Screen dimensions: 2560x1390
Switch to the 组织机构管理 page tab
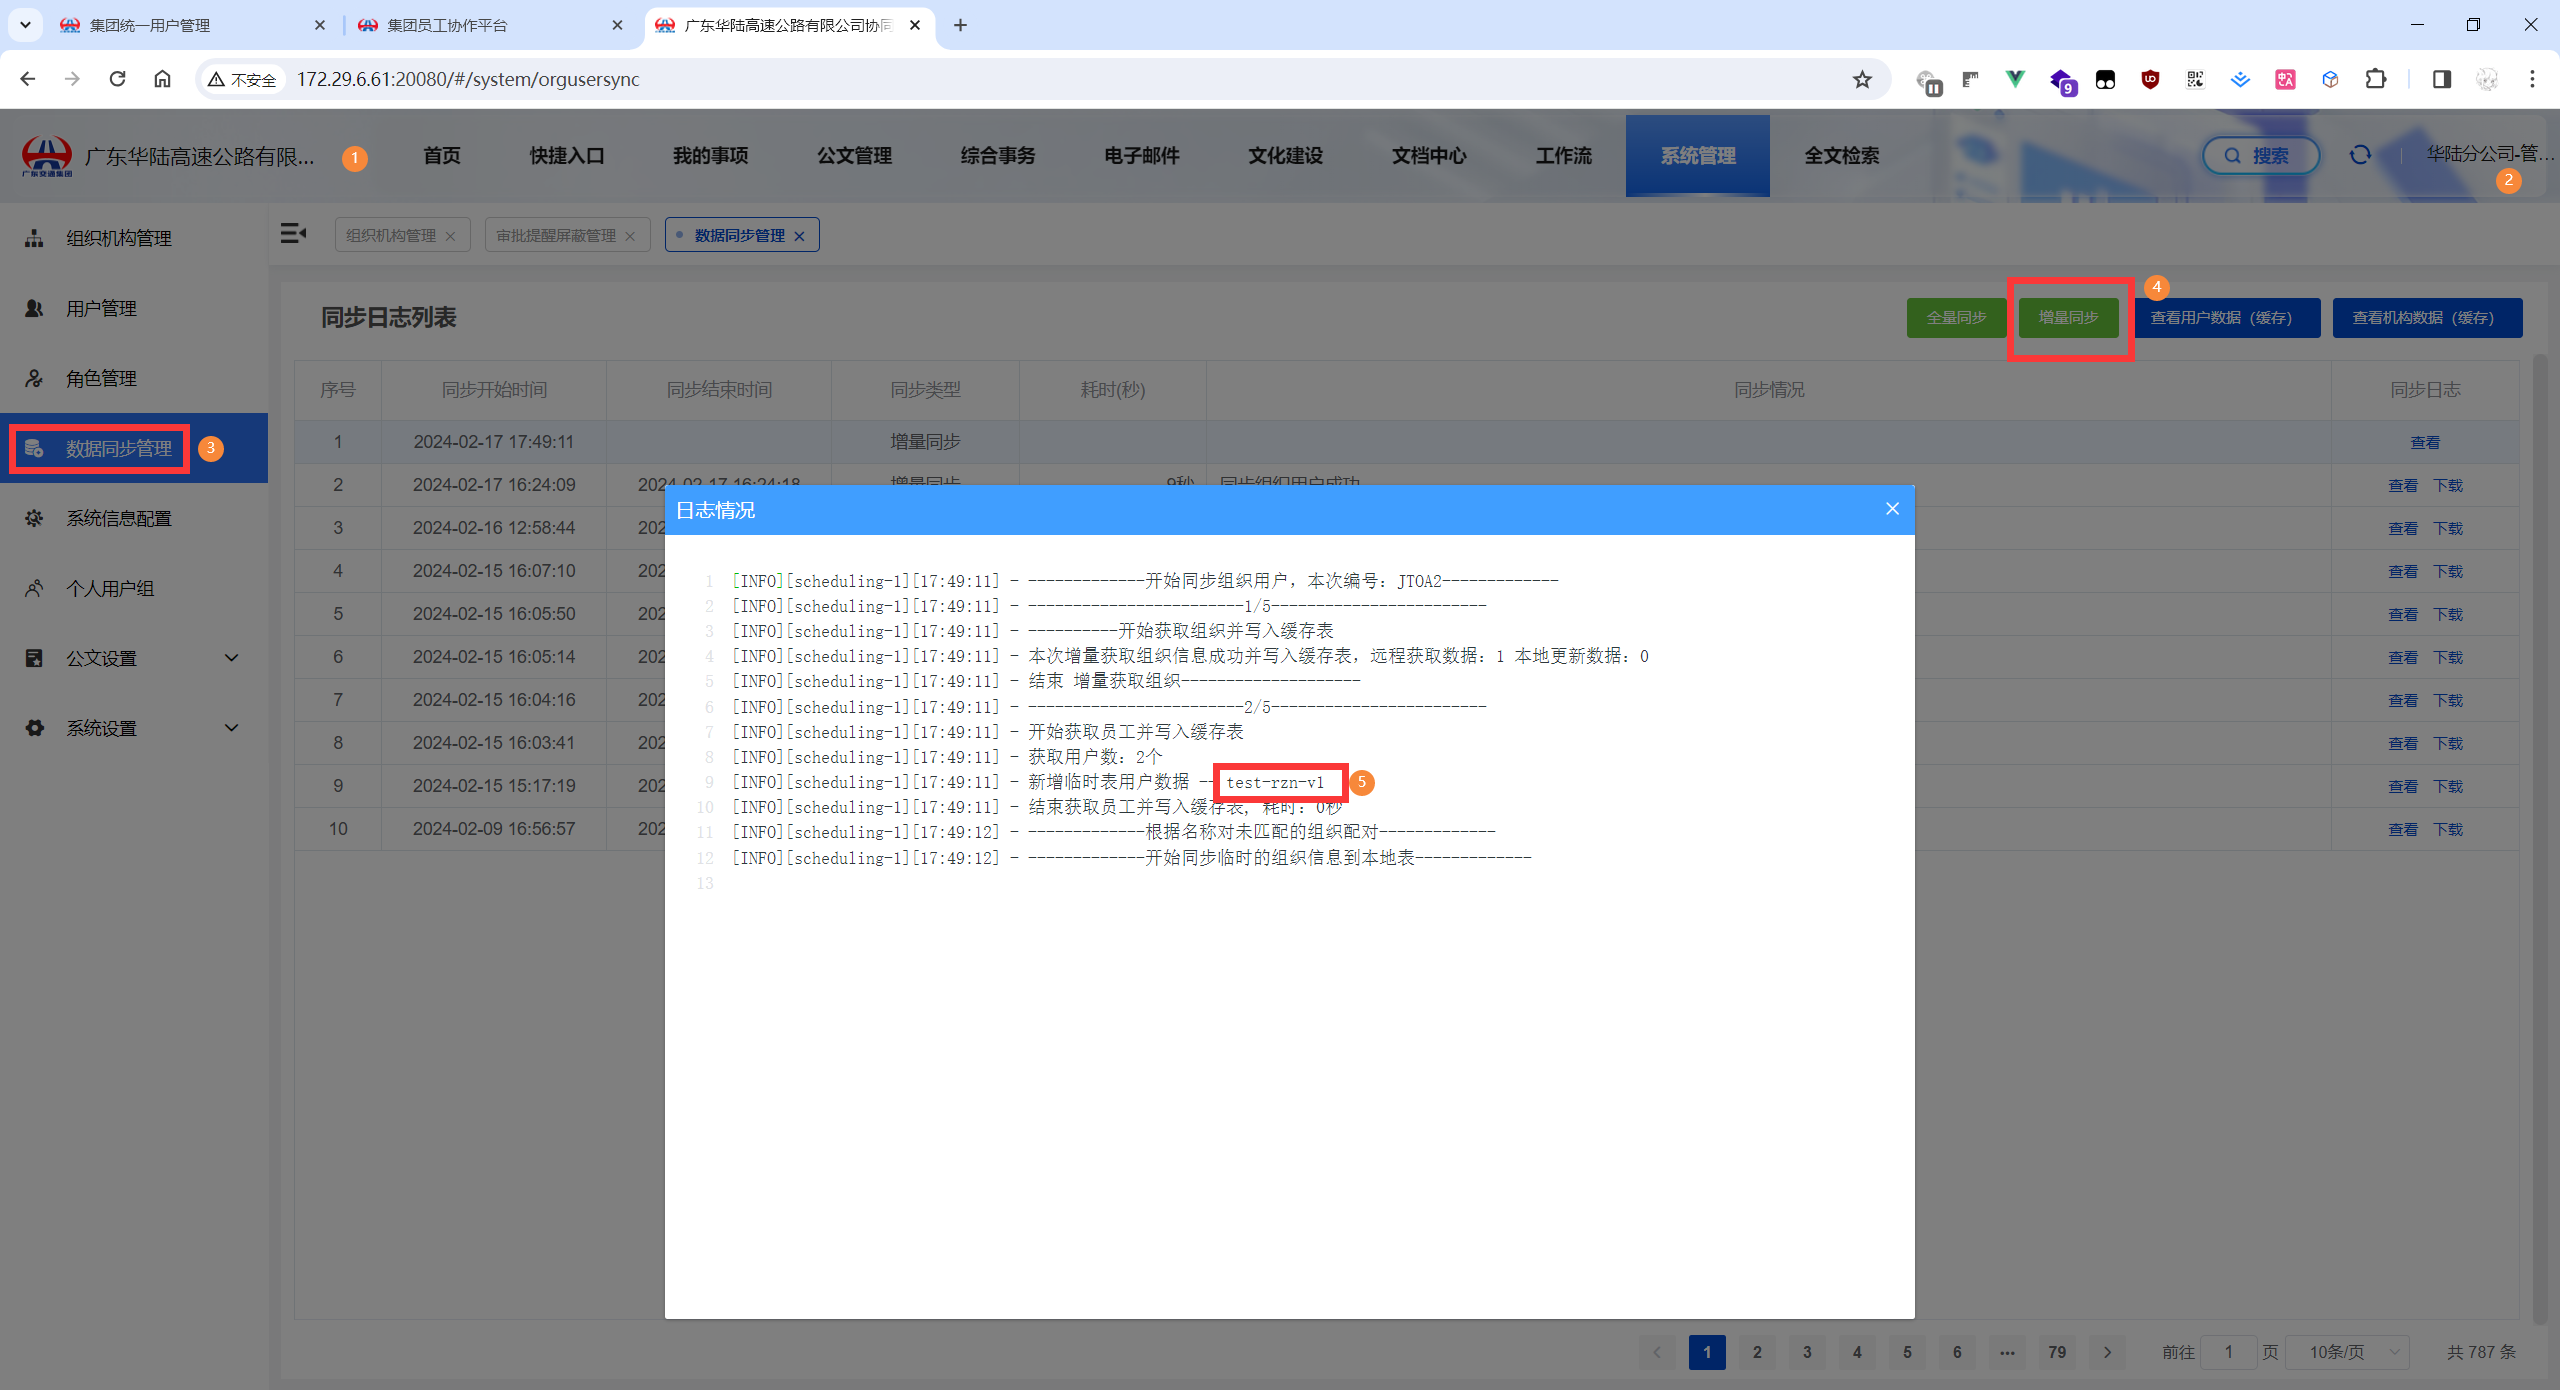pos(391,235)
